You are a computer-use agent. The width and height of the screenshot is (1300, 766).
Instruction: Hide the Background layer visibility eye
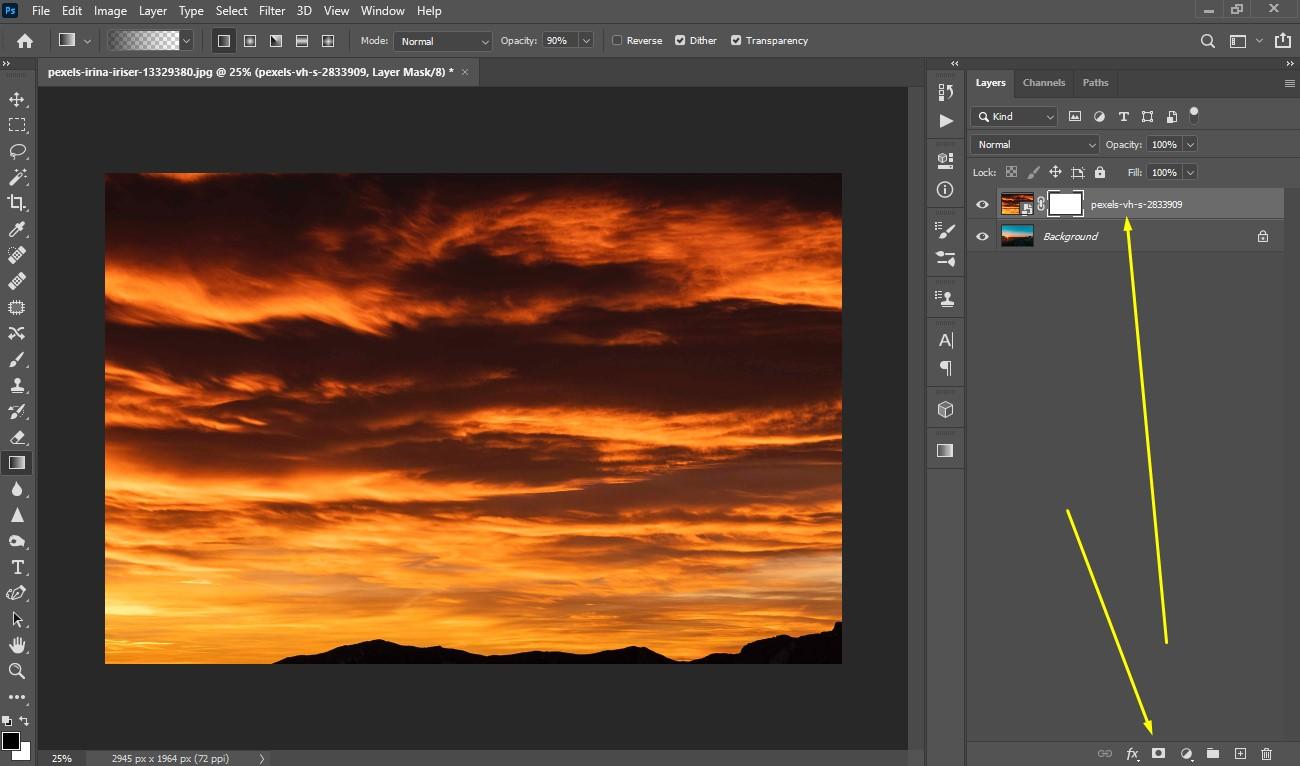[x=982, y=237]
